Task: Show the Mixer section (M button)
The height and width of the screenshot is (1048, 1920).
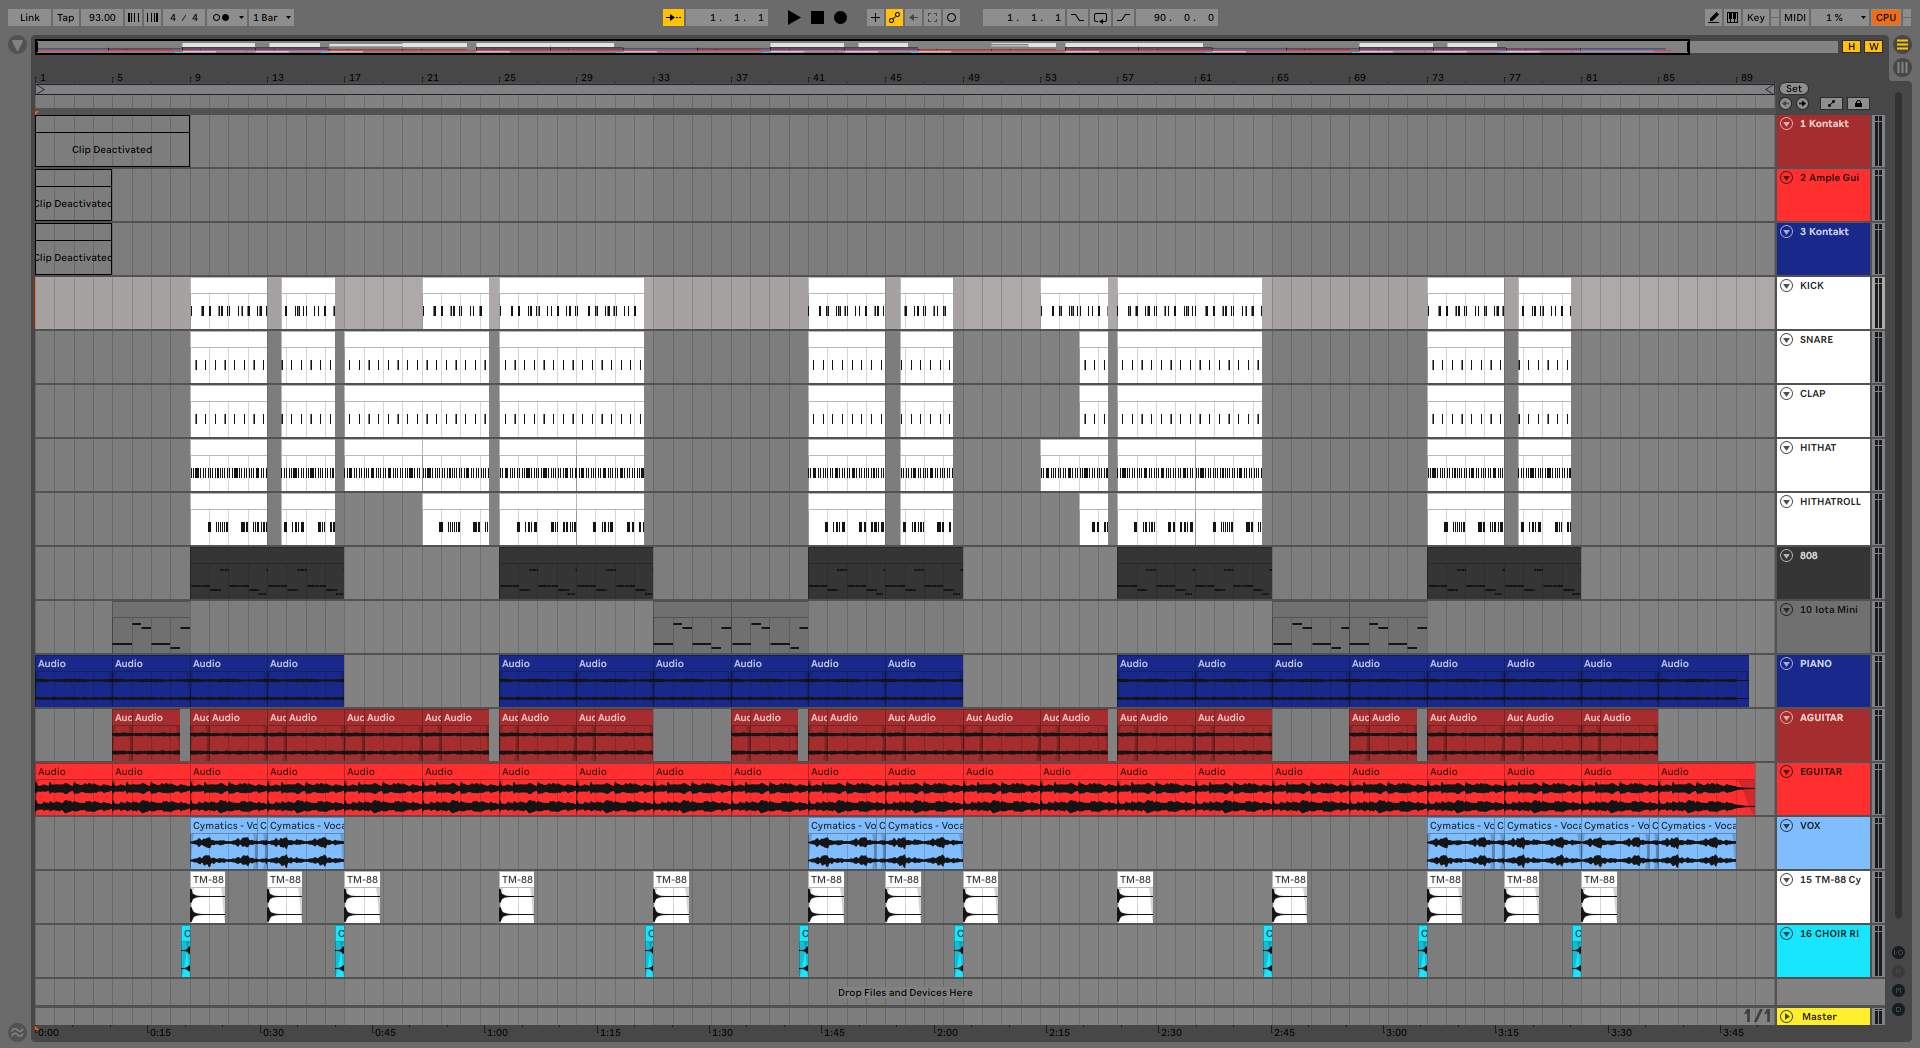Action: (1899, 990)
